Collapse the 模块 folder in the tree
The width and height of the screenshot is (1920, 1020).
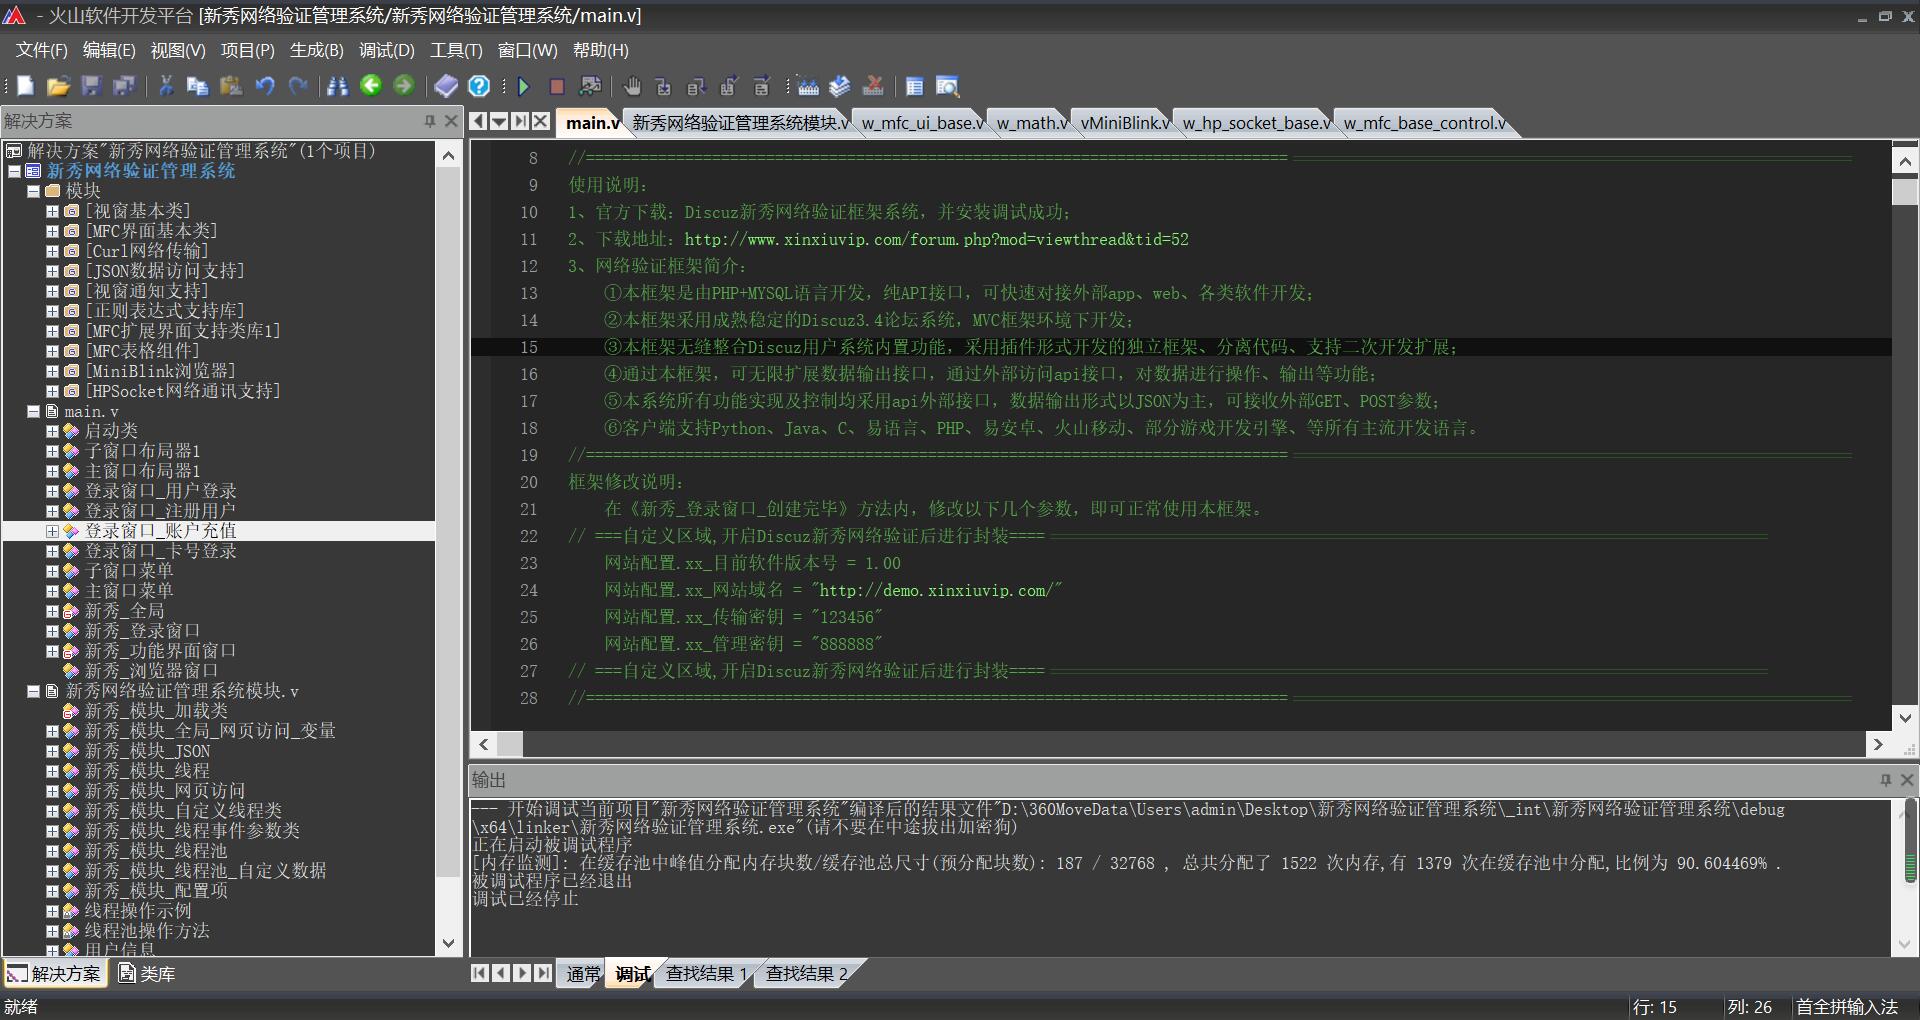(33, 191)
